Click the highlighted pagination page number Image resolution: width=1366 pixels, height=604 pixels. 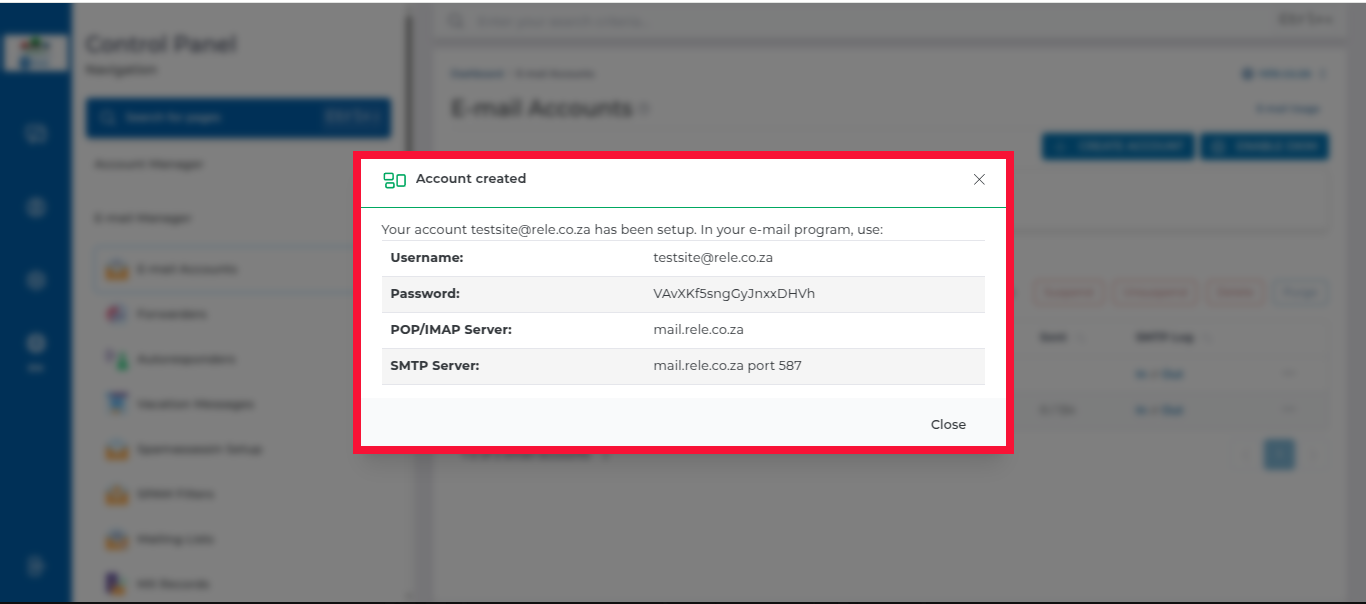coord(1279,454)
